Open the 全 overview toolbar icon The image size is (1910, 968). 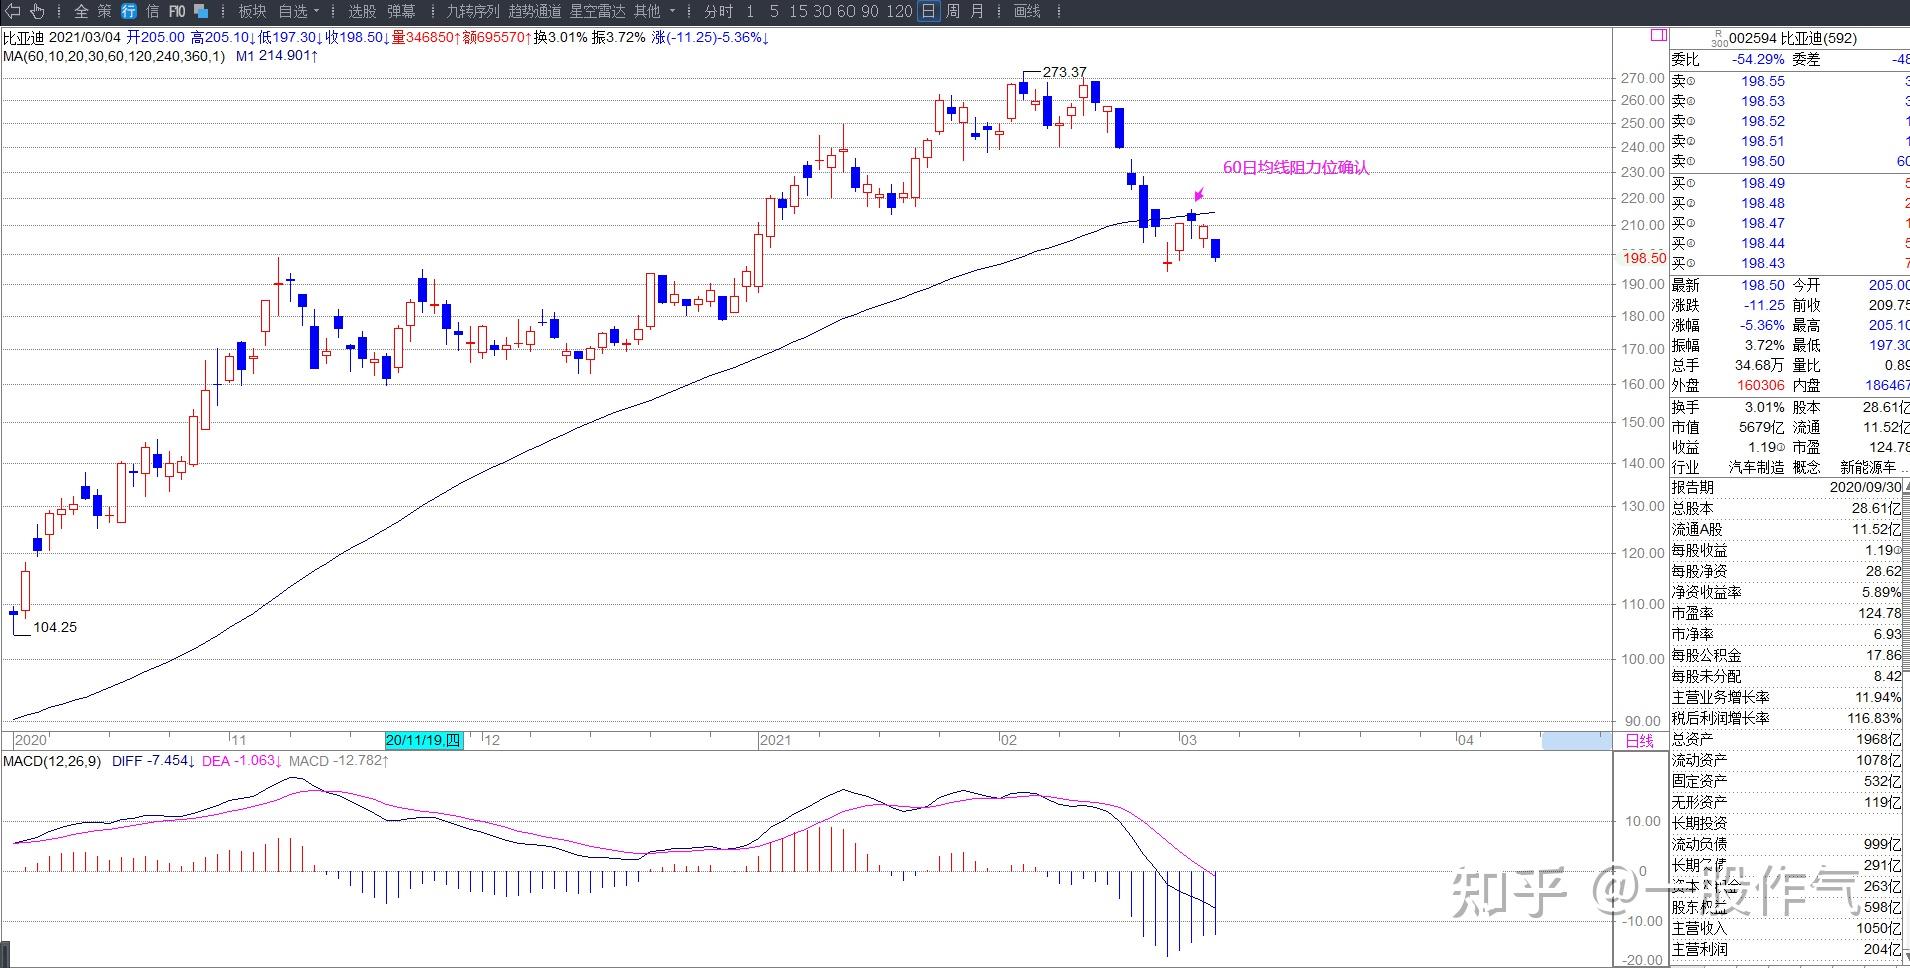click(x=82, y=11)
